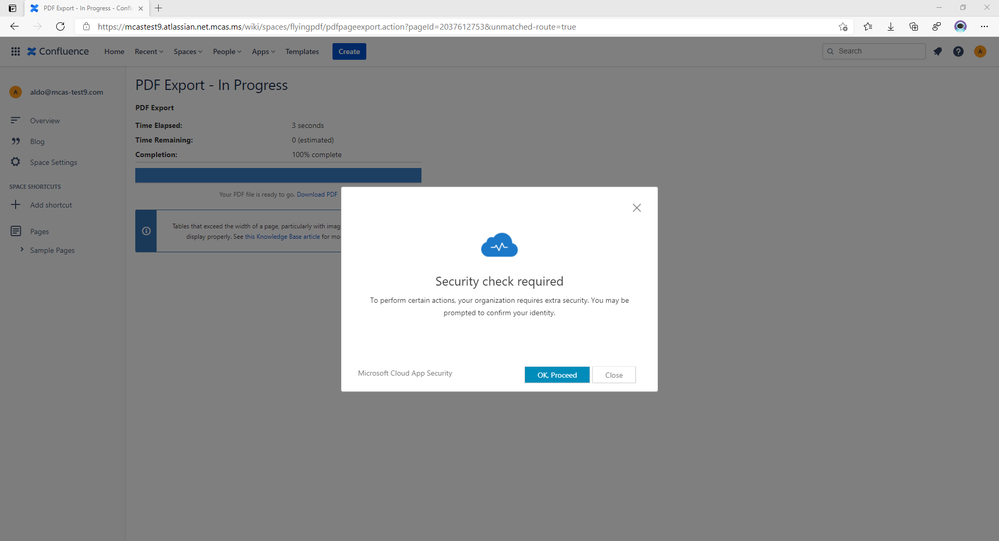Open Pages in the space sidebar

tap(40, 231)
